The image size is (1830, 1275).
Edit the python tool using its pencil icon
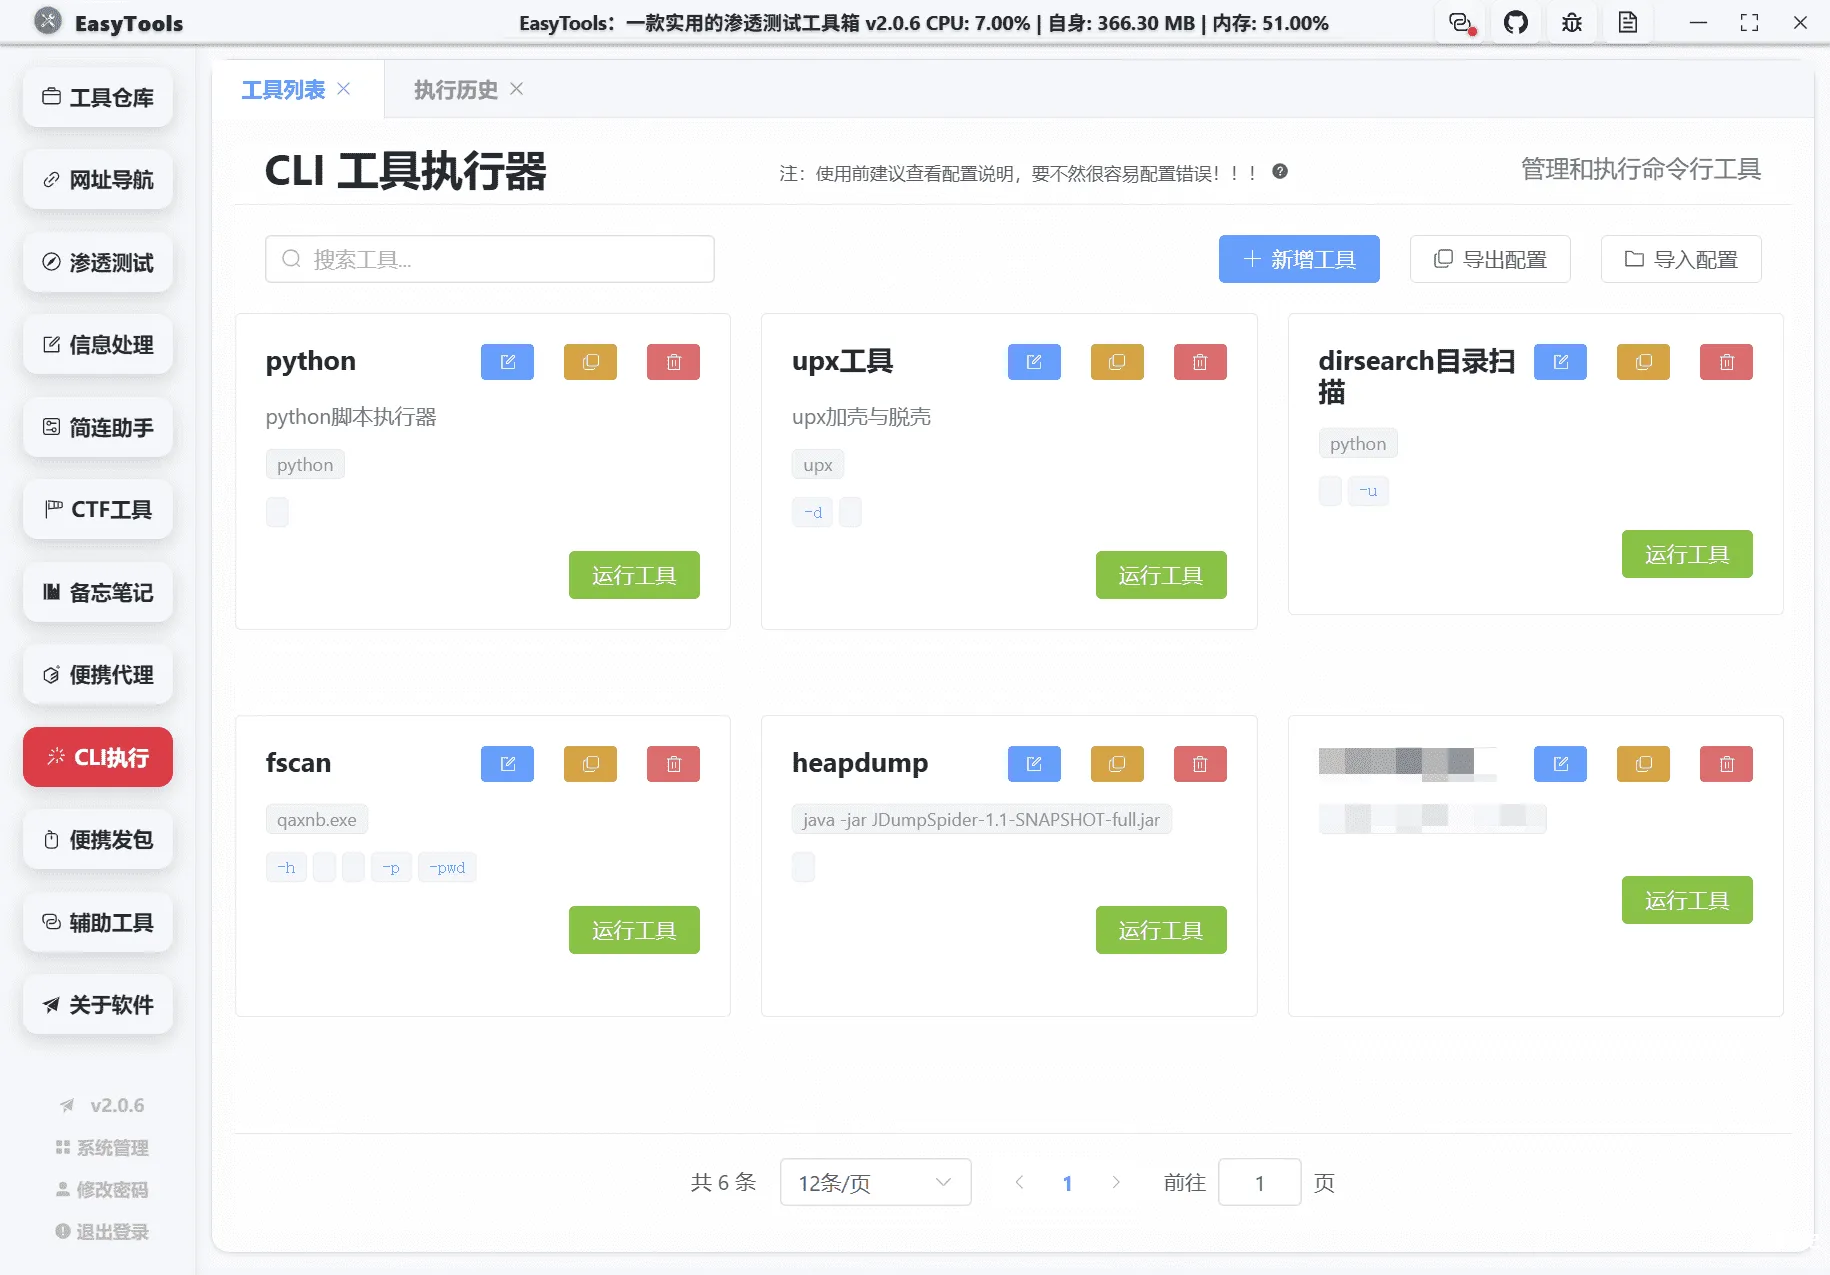pos(507,361)
